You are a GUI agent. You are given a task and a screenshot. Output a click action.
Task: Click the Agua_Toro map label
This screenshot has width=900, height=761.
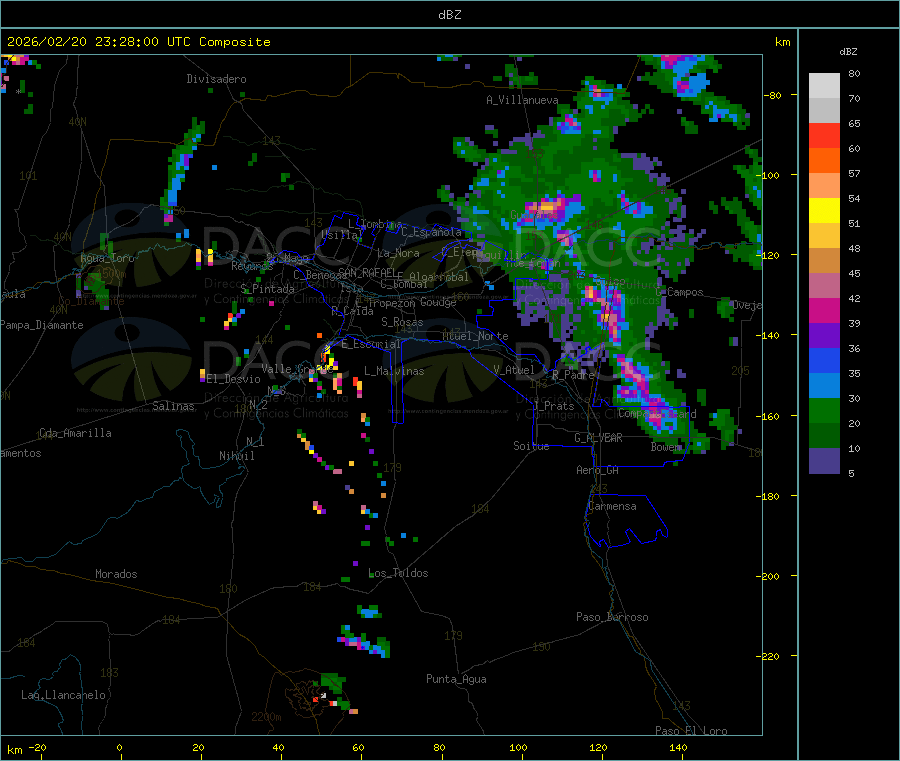107,258
